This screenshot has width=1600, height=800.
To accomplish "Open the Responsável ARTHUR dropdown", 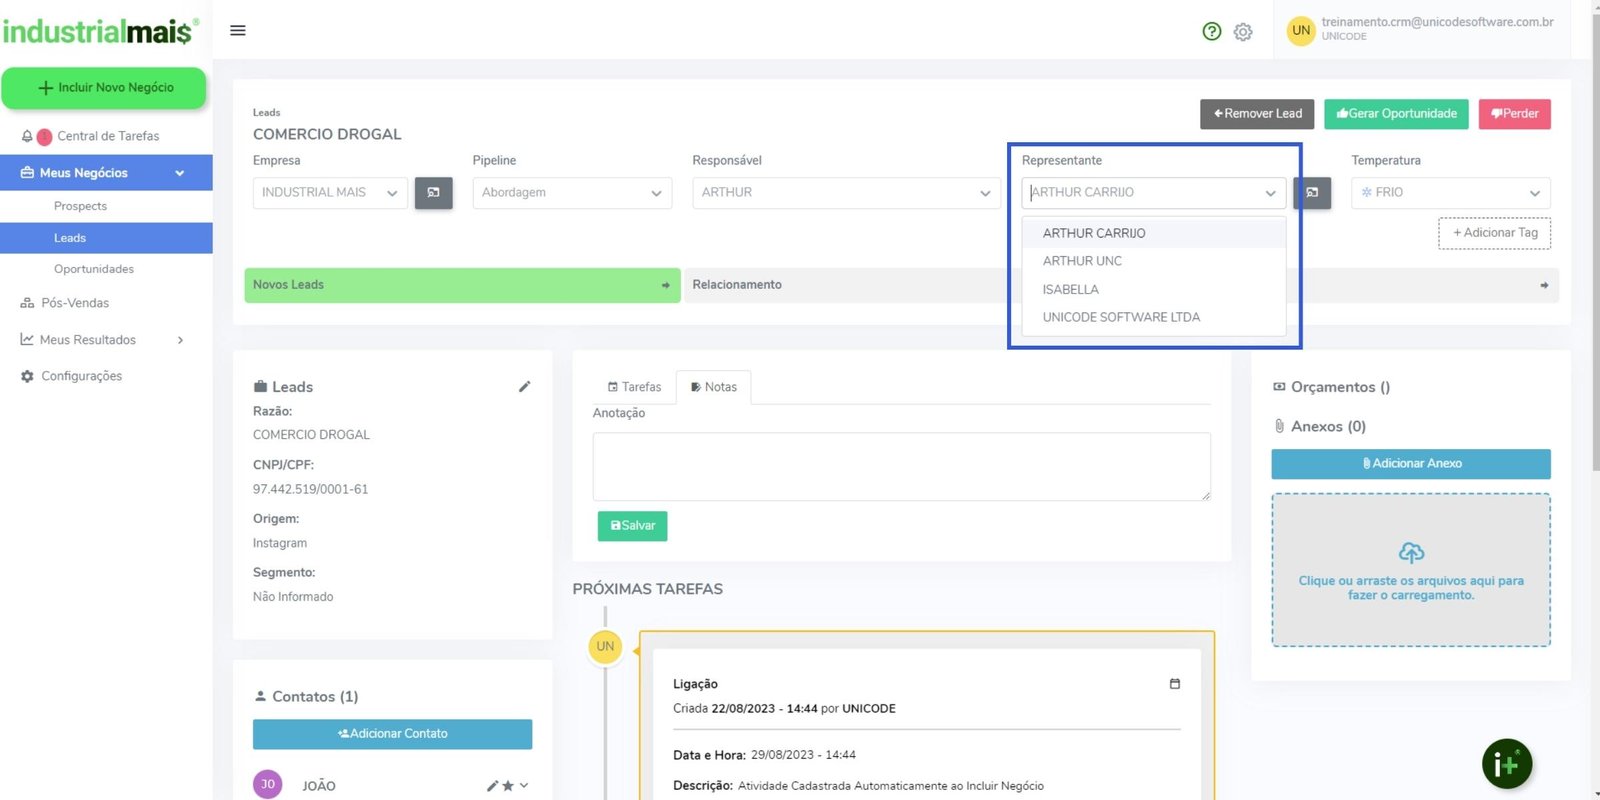I will [x=845, y=193].
